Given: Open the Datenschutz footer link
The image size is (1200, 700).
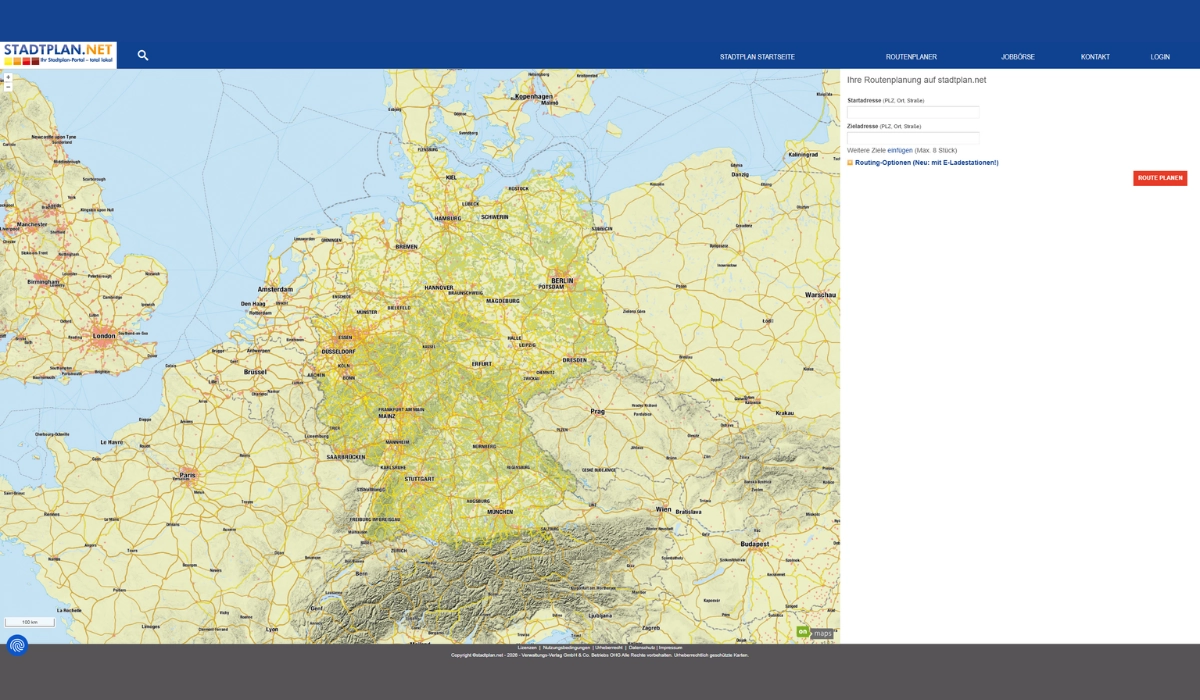Looking at the screenshot, I should click(640, 647).
